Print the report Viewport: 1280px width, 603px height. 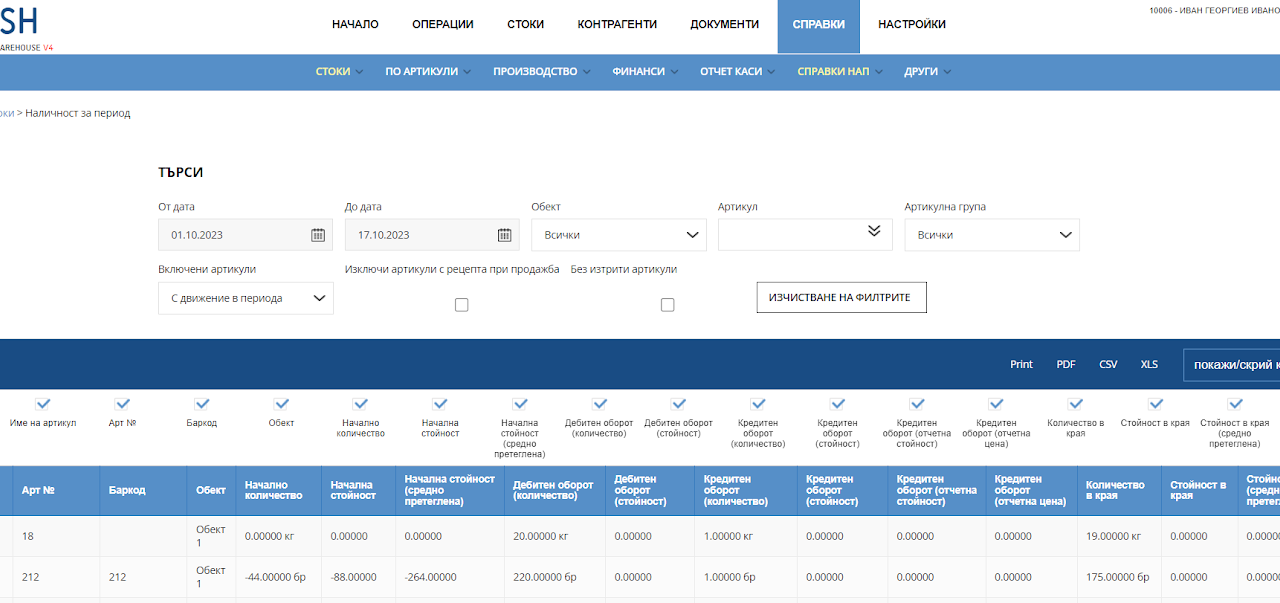pos(1021,364)
